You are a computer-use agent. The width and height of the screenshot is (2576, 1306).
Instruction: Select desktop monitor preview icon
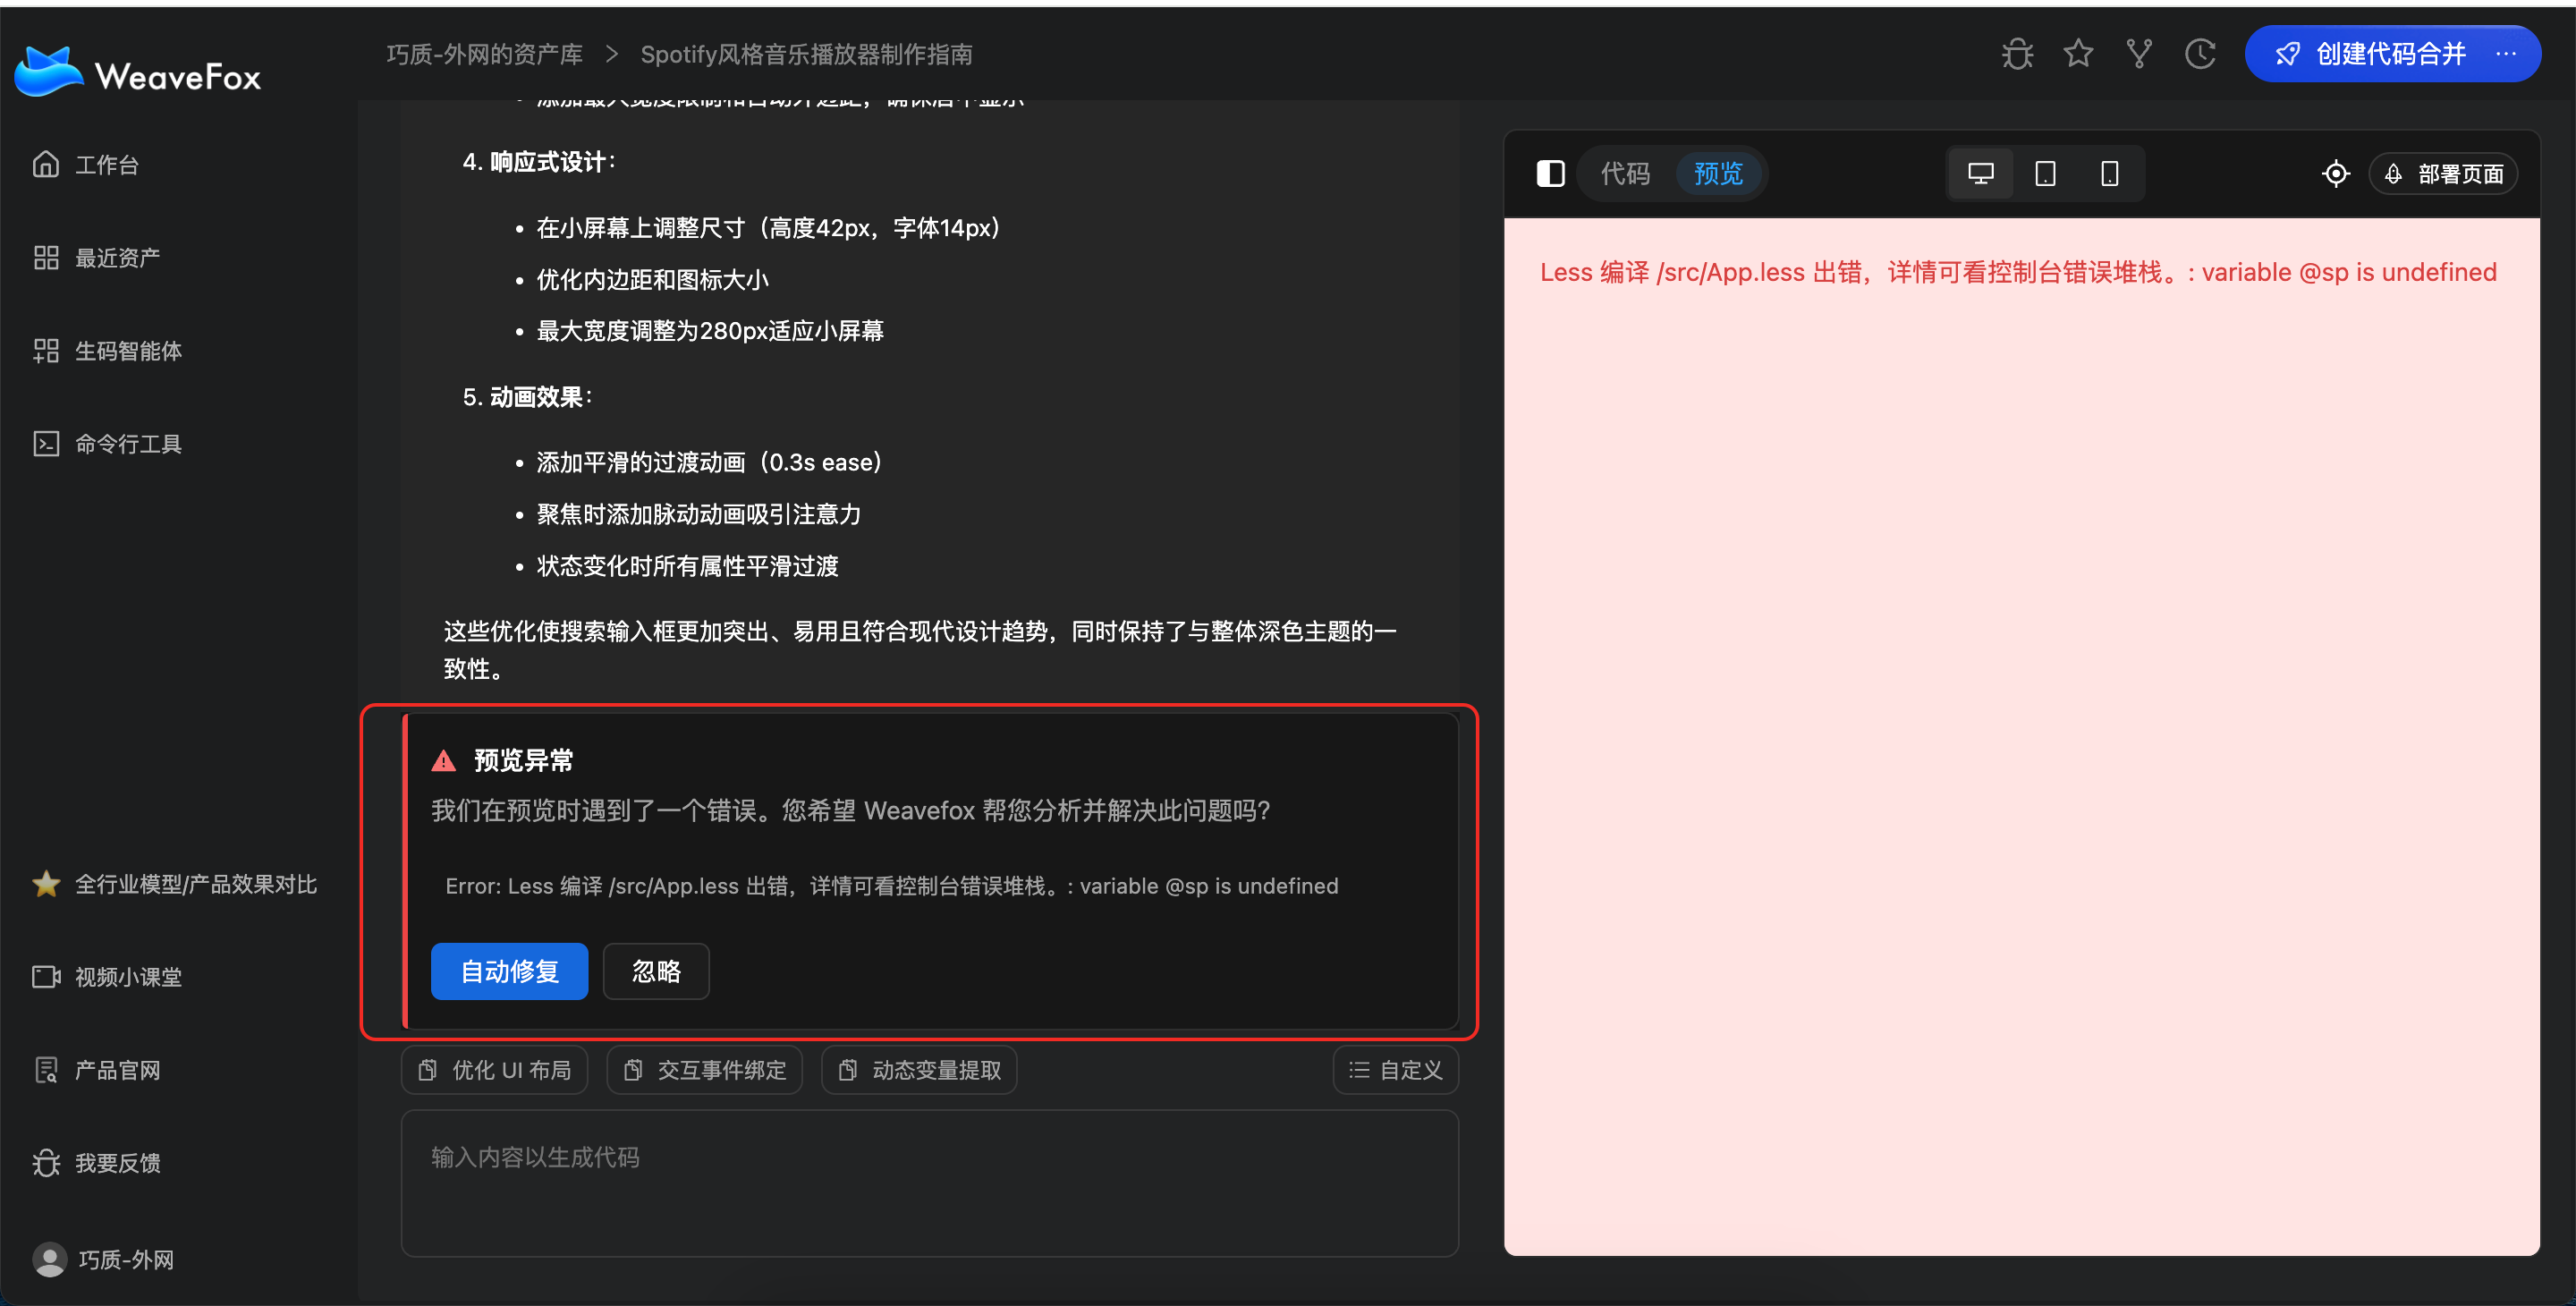[1980, 174]
